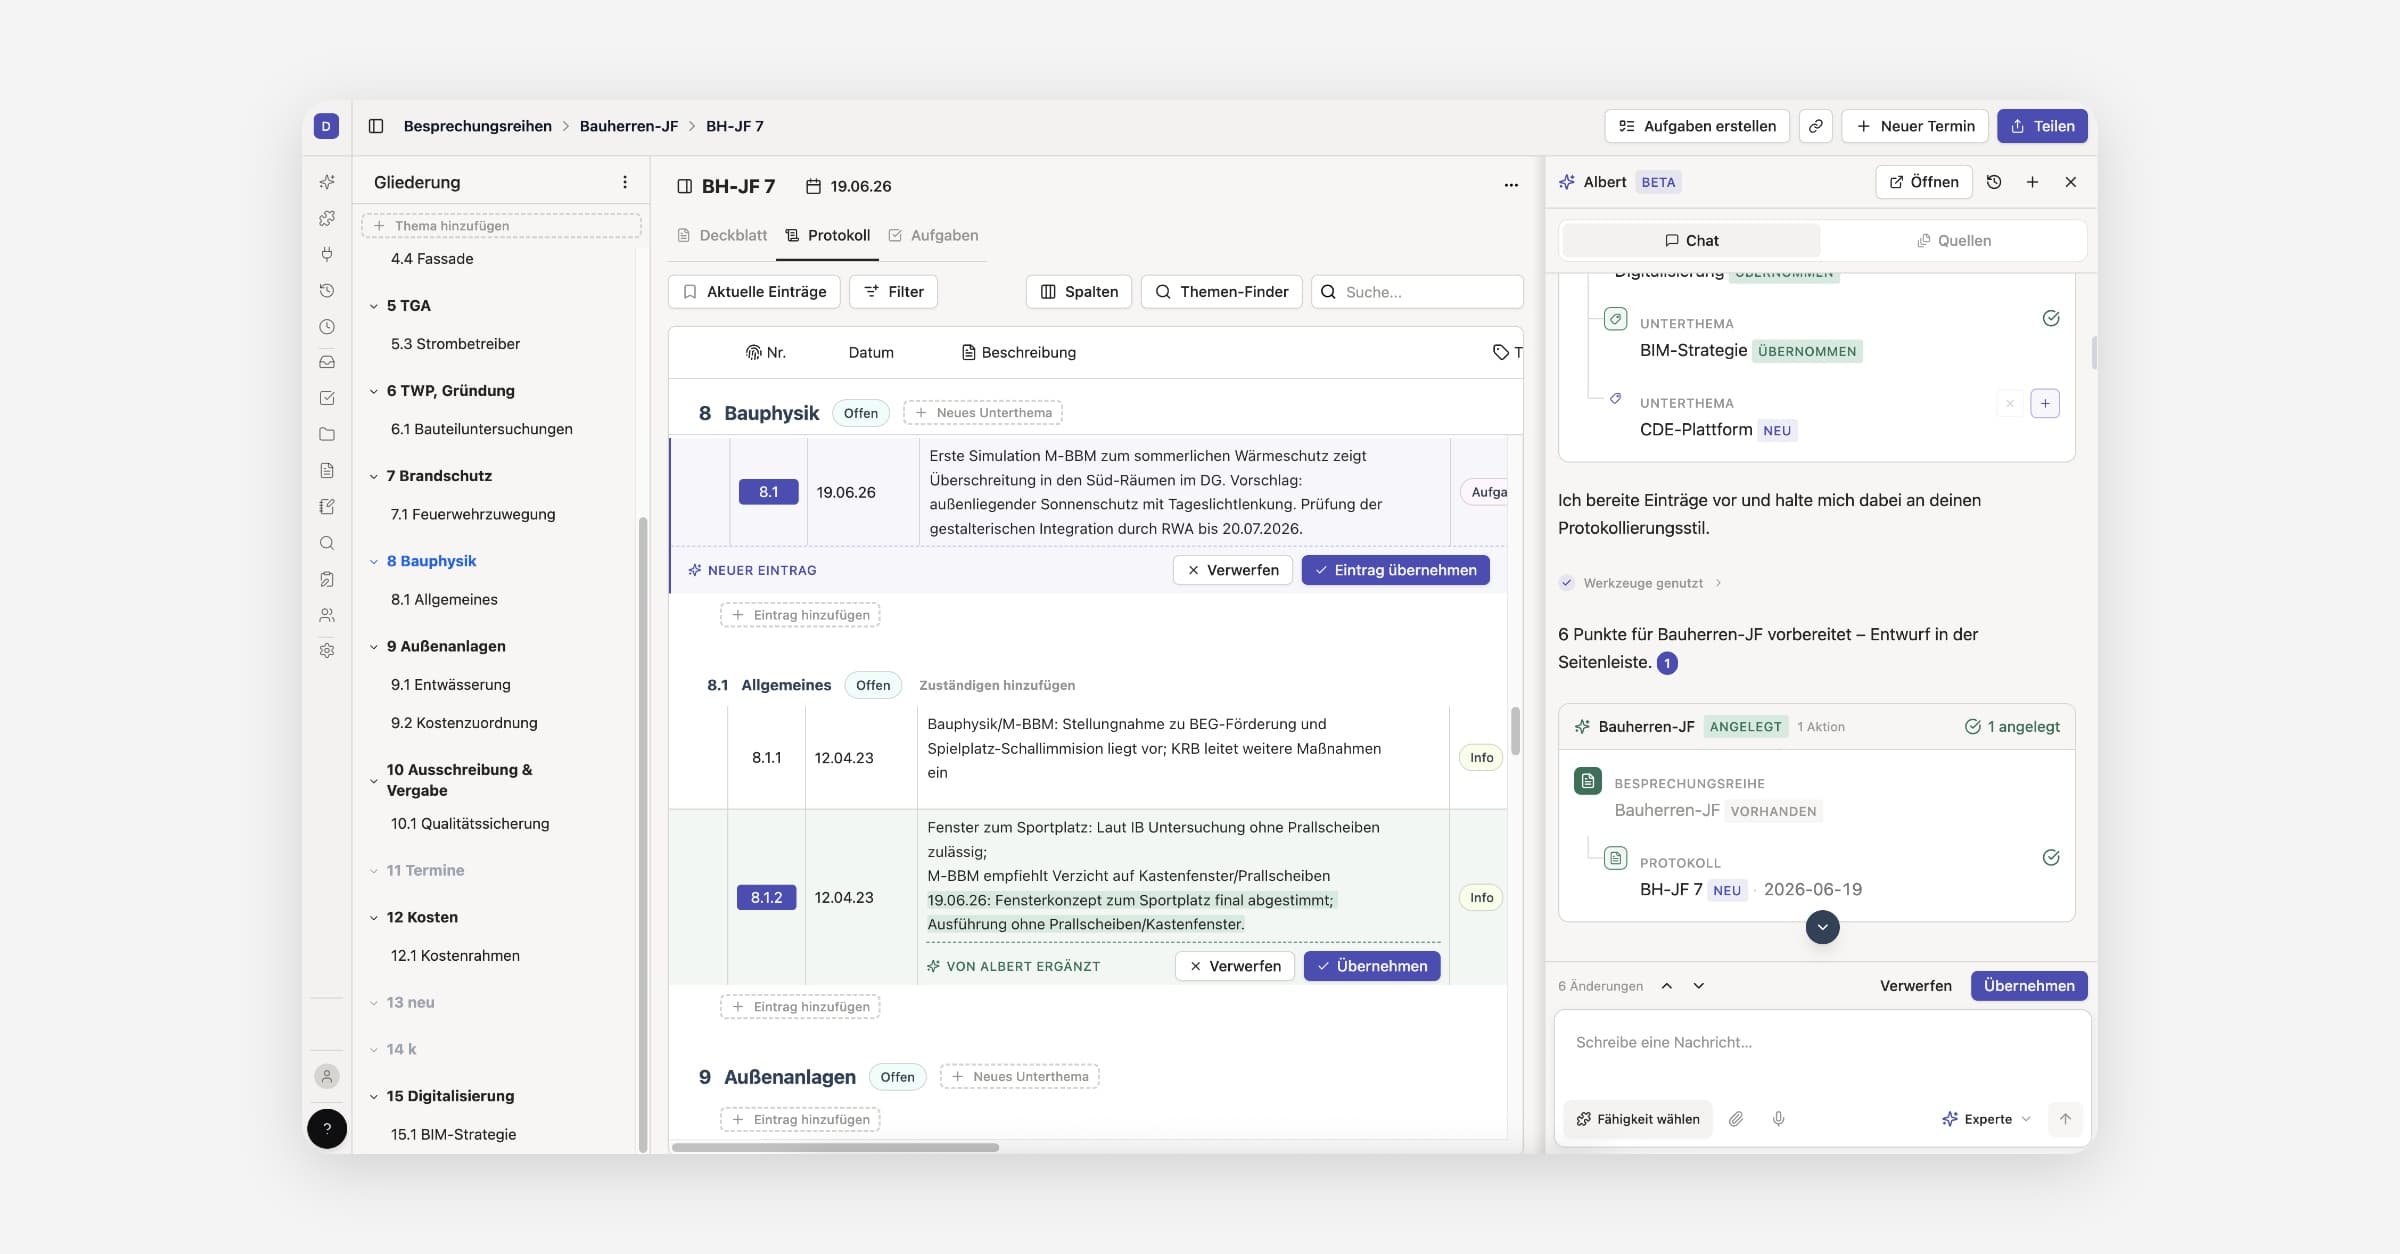Open the user profile avatar icon
The height and width of the screenshot is (1254, 2400).
click(x=327, y=1076)
